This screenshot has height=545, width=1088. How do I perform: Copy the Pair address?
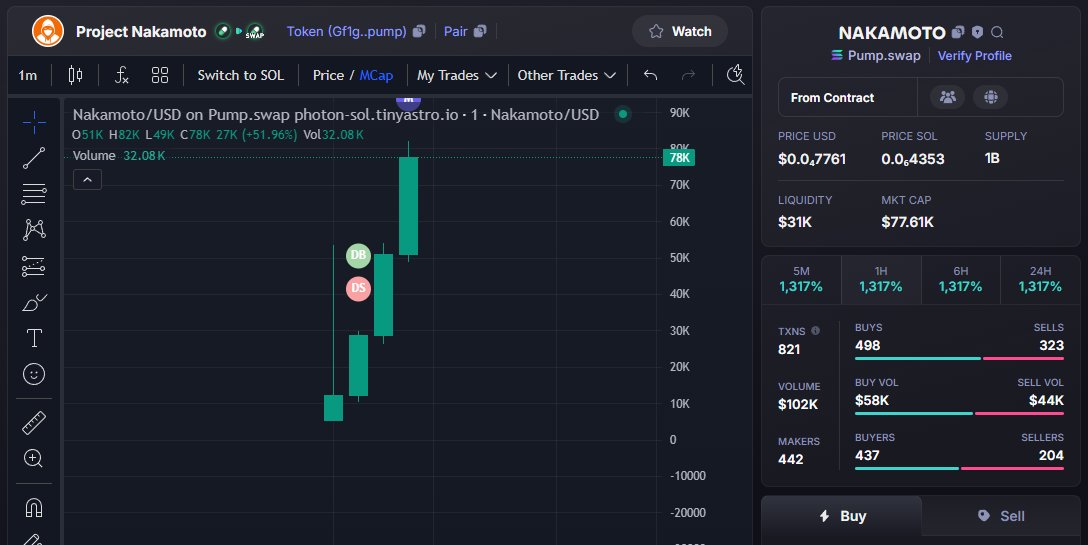(x=480, y=31)
